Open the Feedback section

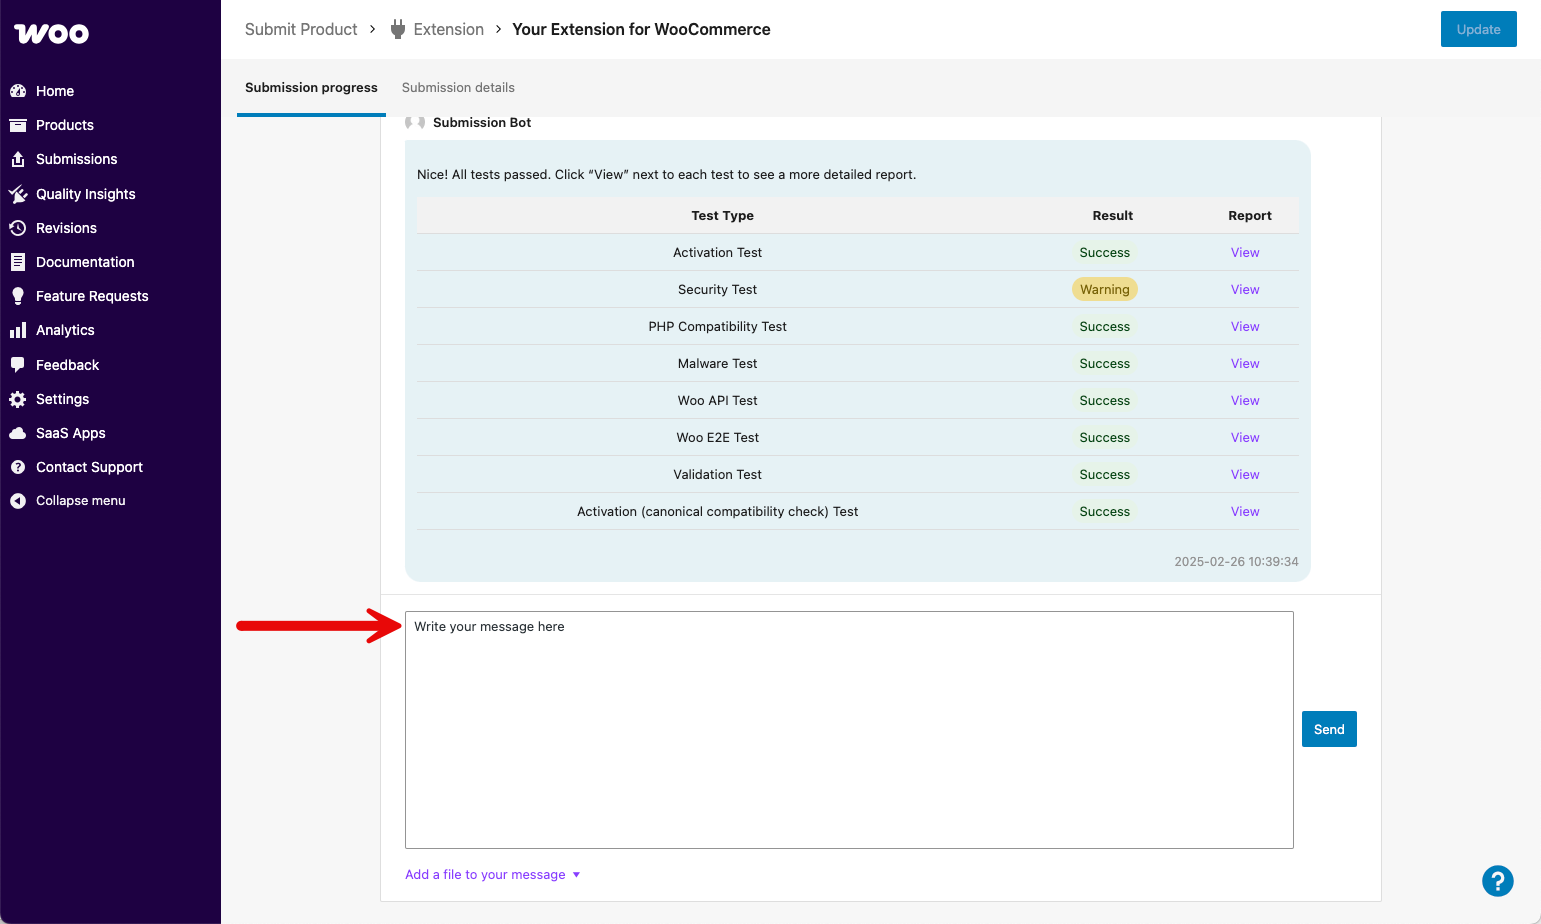click(x=67, y=364)
